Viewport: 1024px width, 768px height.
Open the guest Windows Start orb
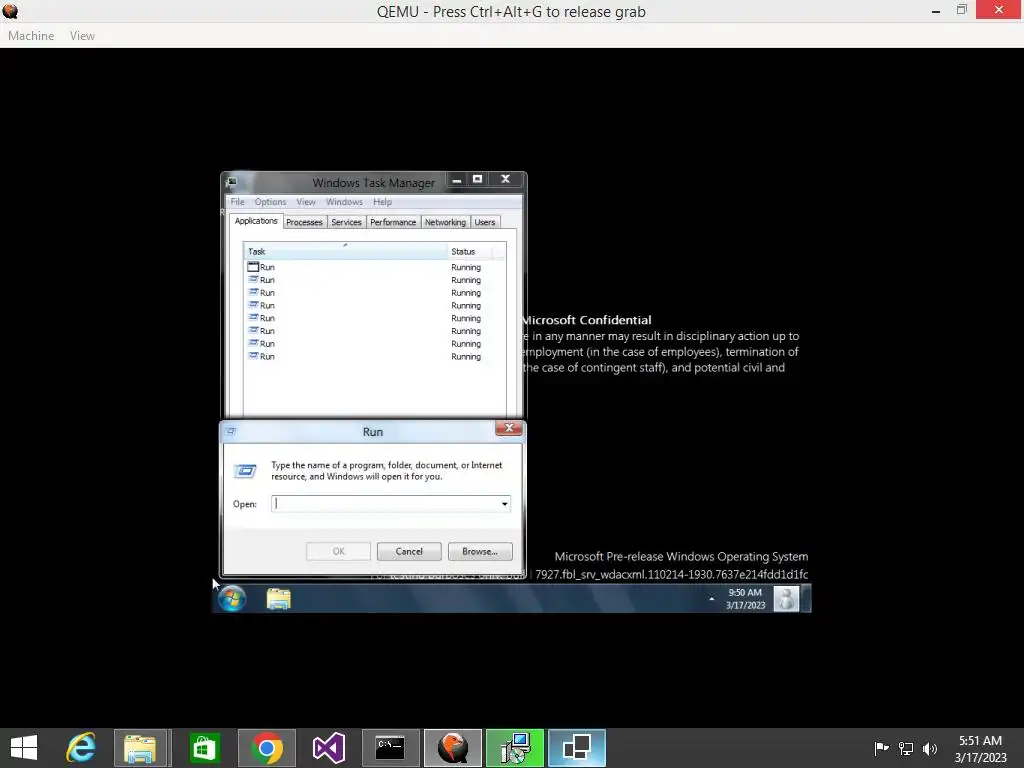[x=232, y=598]
